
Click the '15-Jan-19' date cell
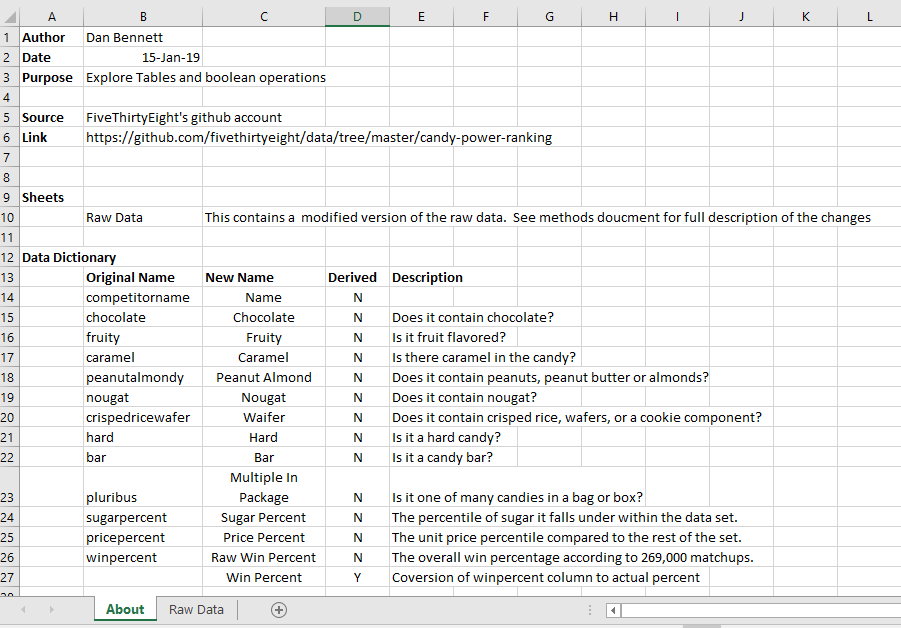tap(143, 57)
